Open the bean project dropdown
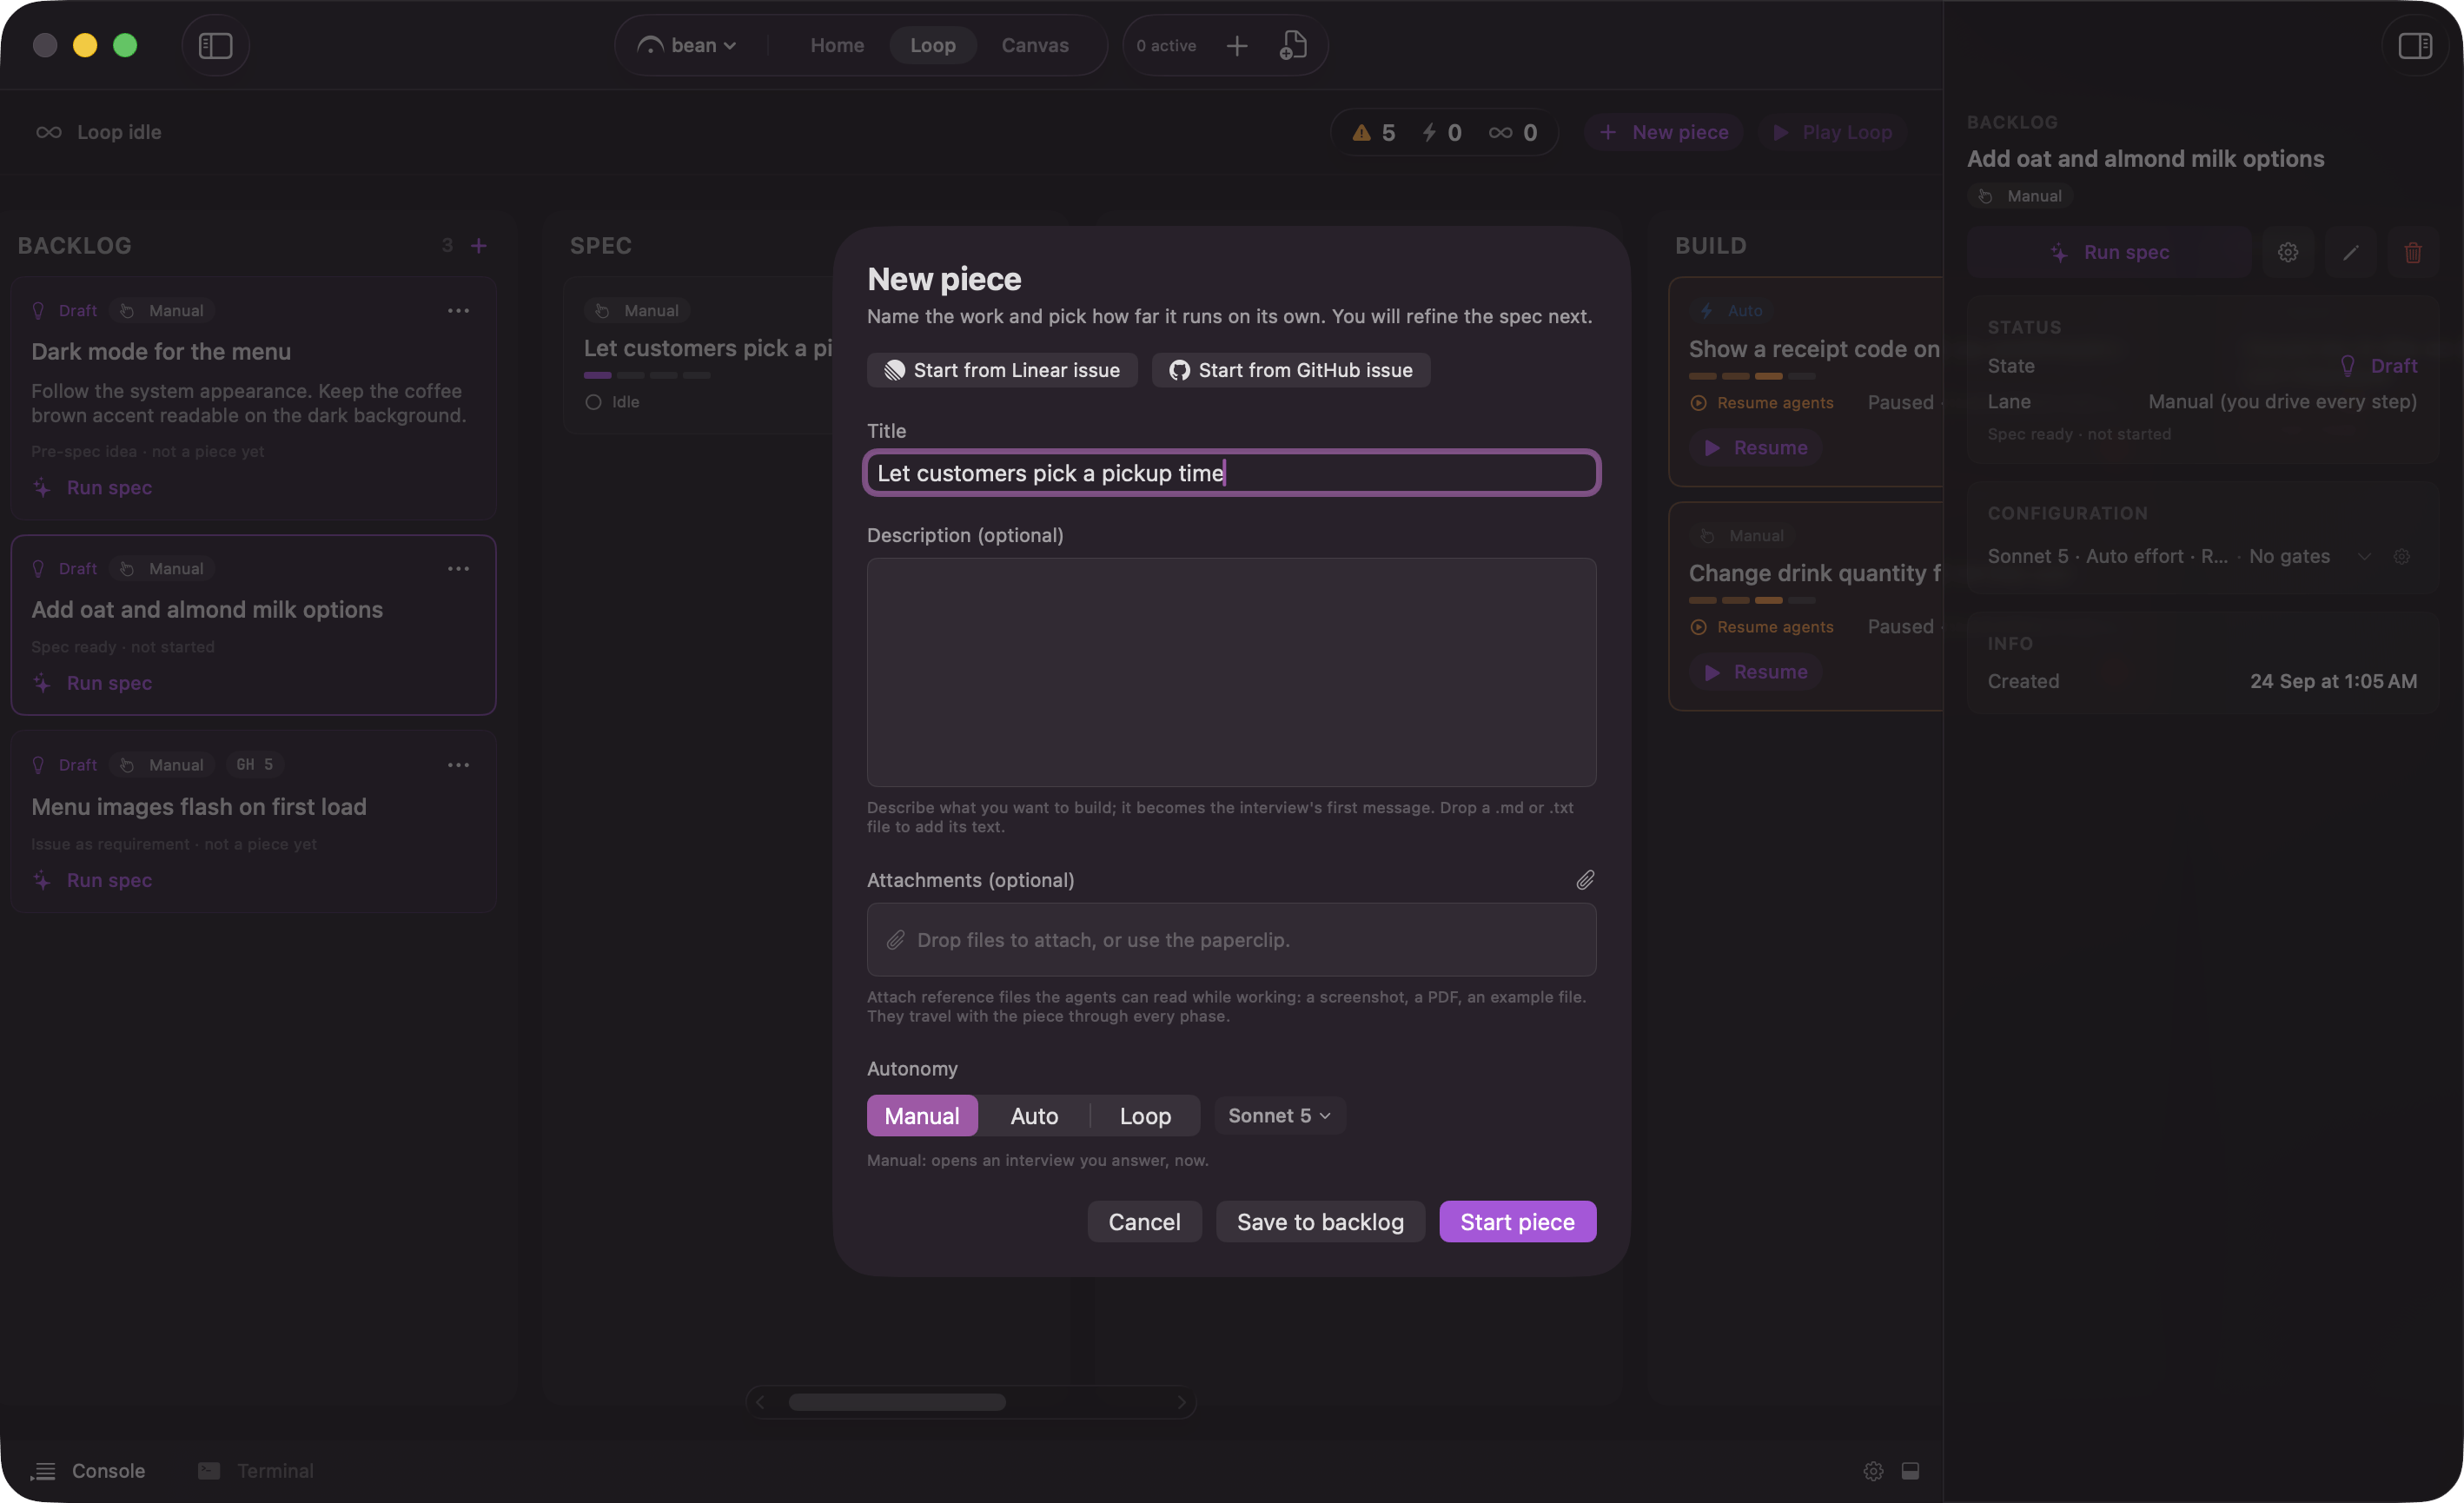The width and height of the screenshot is (2464, 1503). coord(688,46)
